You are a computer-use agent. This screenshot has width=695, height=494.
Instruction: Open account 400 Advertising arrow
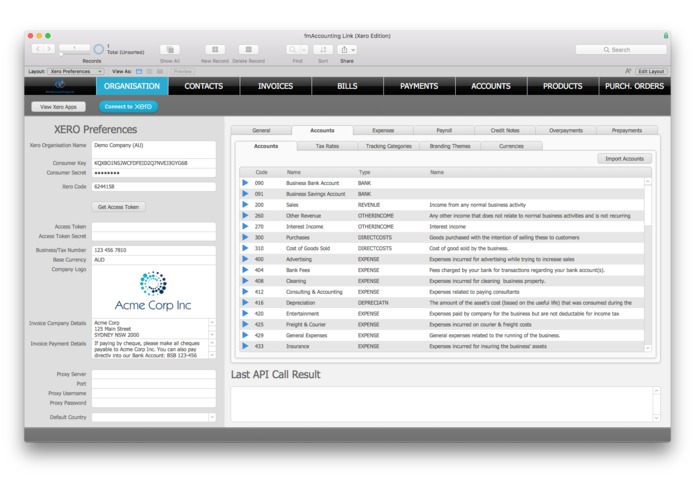coord(245,259)
